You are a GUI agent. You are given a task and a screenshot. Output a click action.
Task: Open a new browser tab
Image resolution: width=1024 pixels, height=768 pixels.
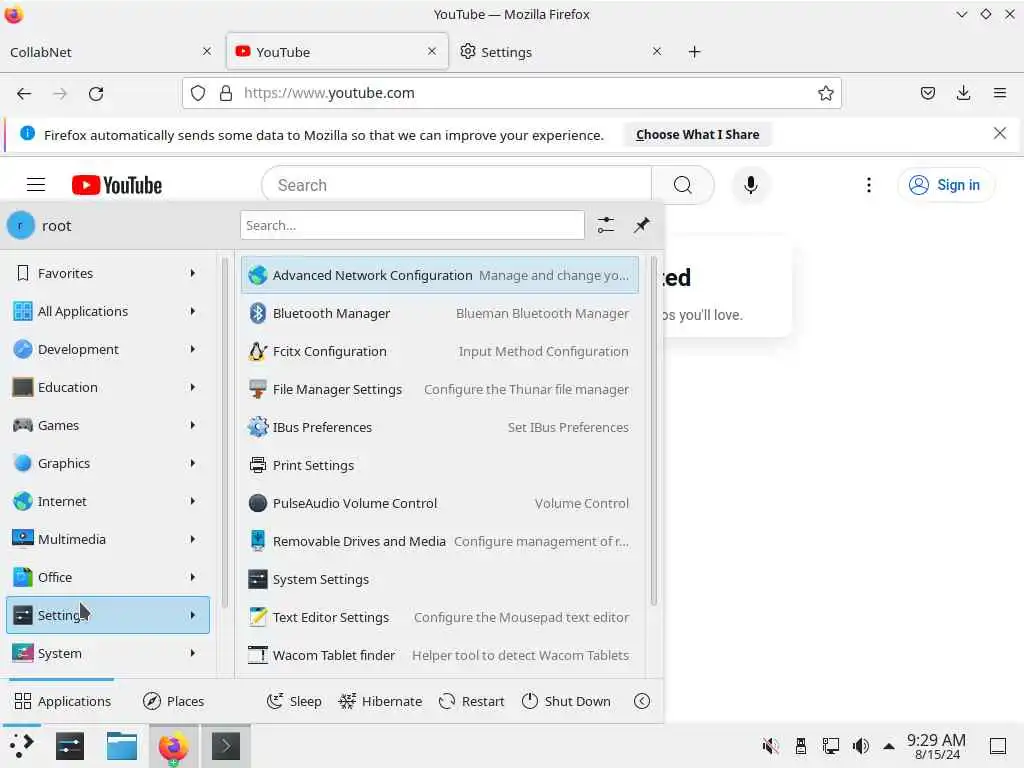point(694,52)
